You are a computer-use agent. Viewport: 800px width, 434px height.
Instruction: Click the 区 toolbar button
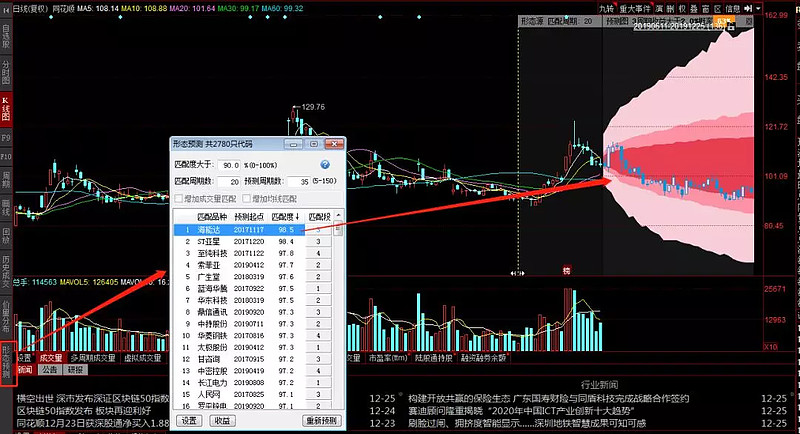(717, 9)
